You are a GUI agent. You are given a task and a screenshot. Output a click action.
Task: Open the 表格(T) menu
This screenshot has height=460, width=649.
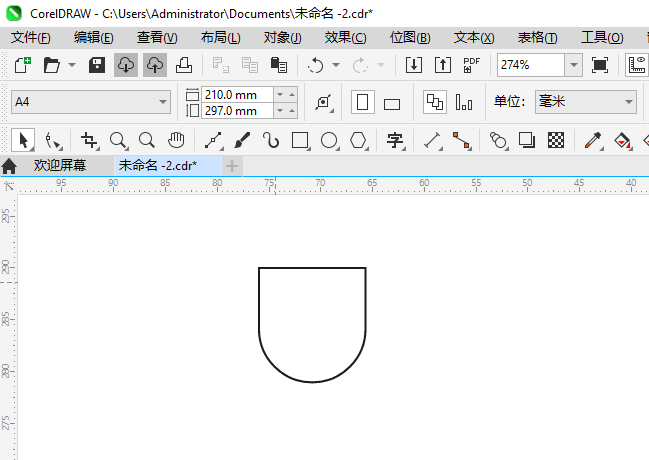537,38
